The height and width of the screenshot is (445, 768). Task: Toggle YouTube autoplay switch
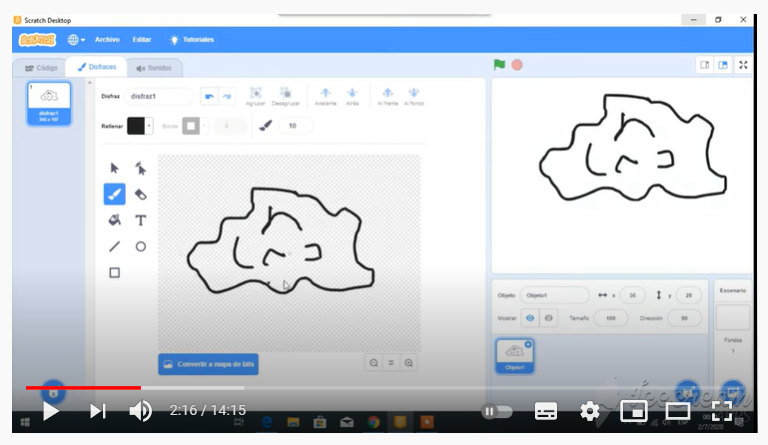[x=496, y=411]
